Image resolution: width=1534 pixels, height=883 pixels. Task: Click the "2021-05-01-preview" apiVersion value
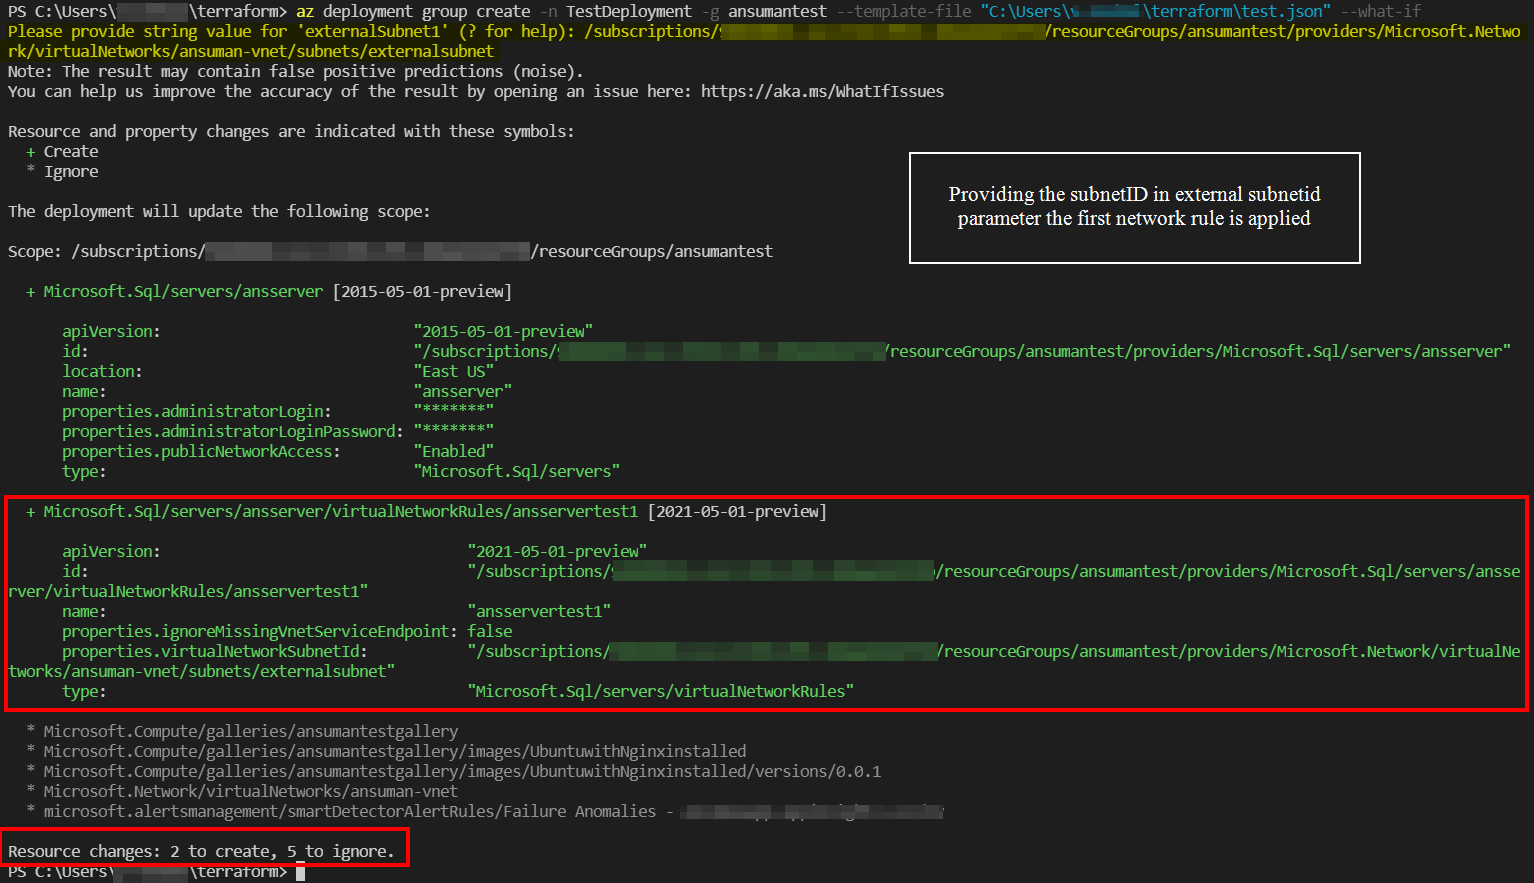pyautogui.click(x=557, y=551)
